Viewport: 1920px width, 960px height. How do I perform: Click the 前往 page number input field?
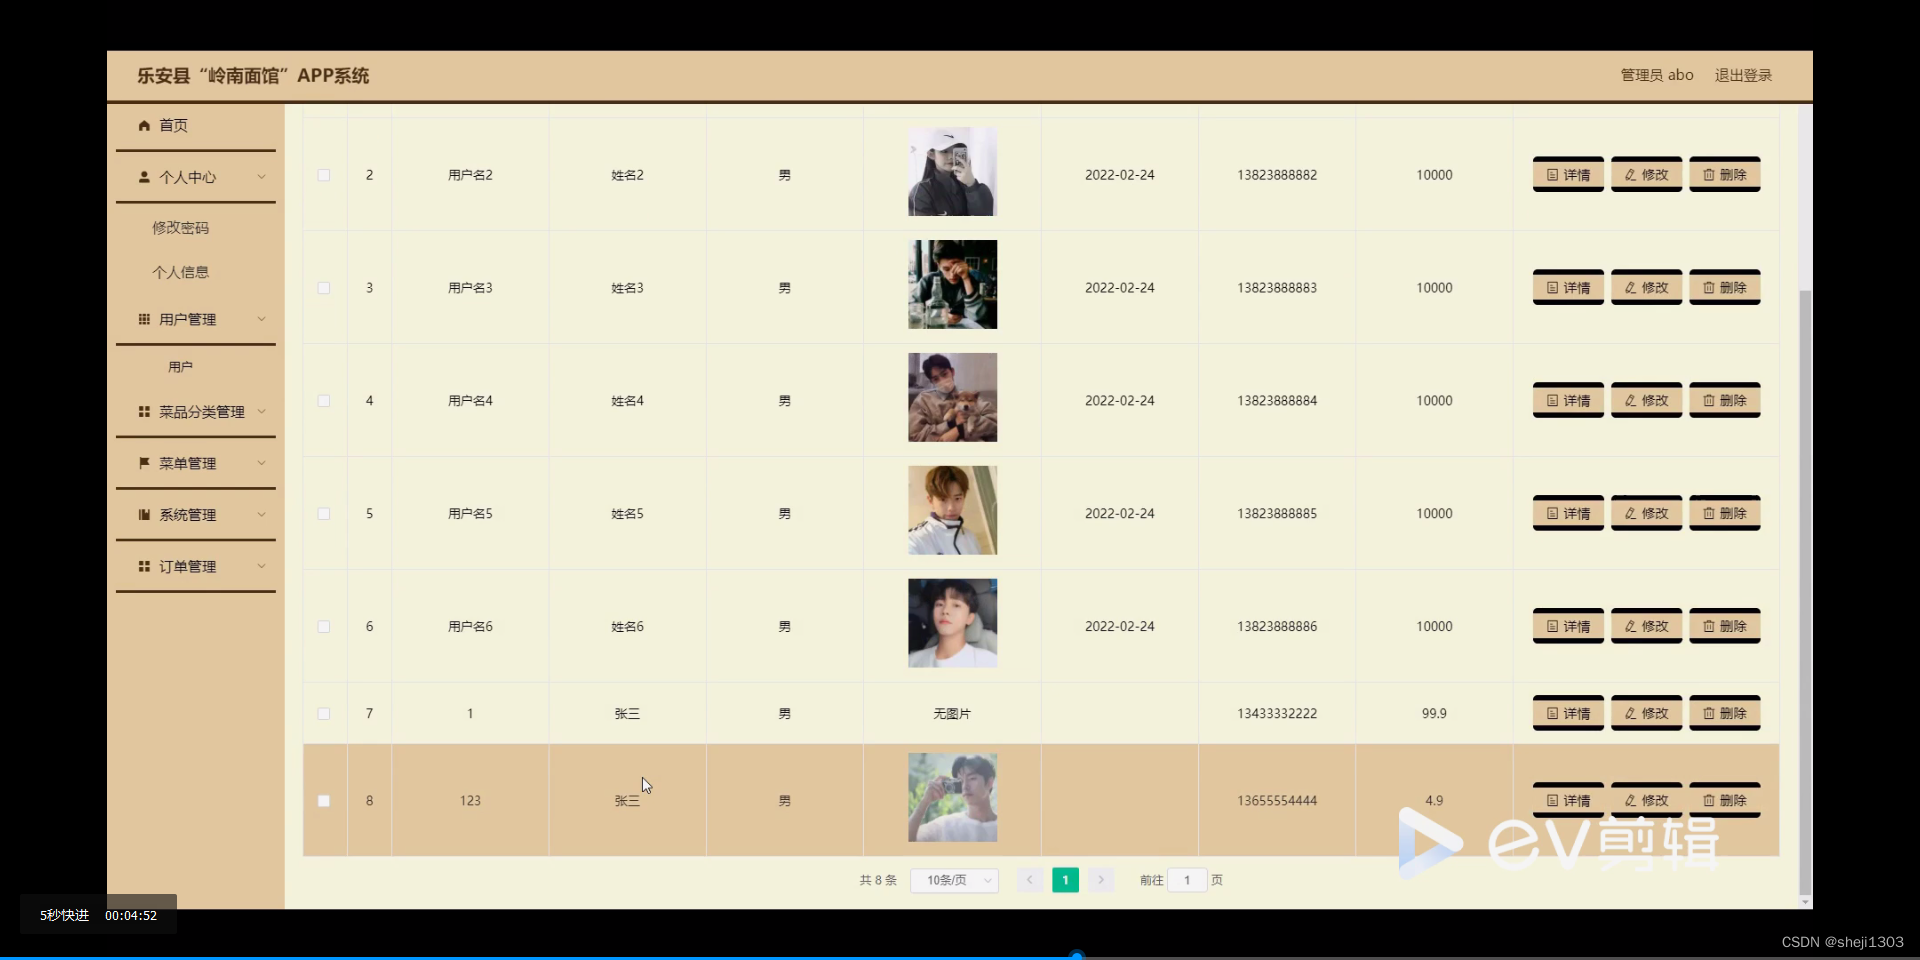point(1186,880)
